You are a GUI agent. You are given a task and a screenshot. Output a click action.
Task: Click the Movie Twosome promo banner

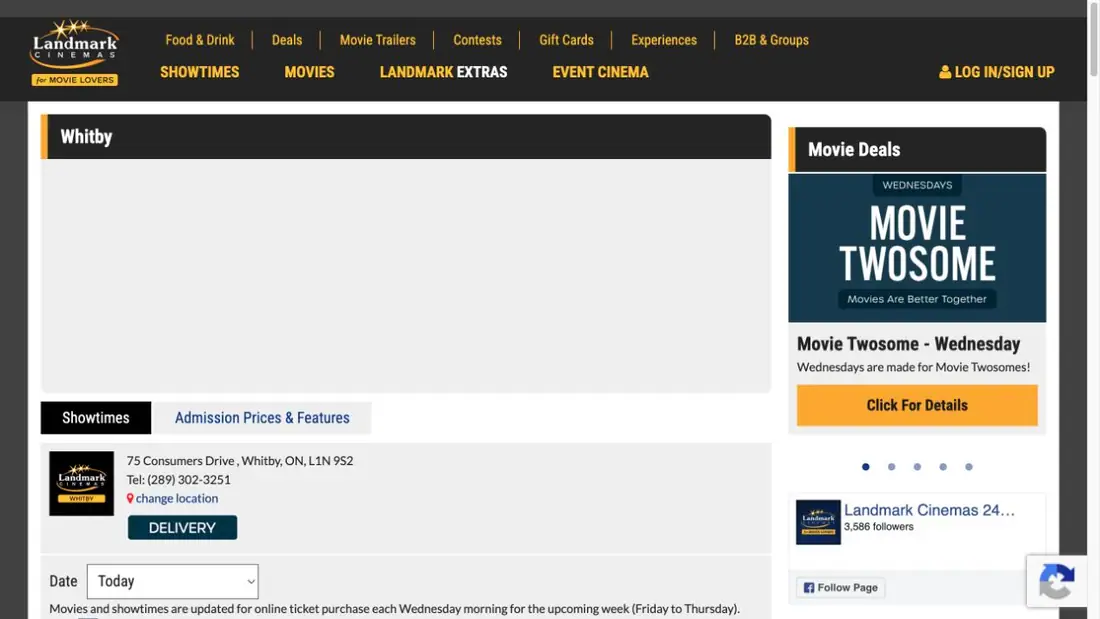(x=917, y=248)
